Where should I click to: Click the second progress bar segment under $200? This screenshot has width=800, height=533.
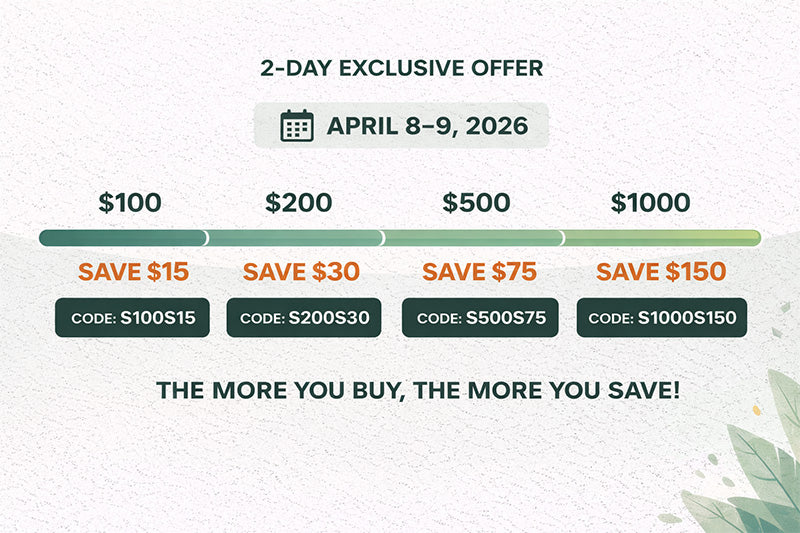(x=295, y=238)
